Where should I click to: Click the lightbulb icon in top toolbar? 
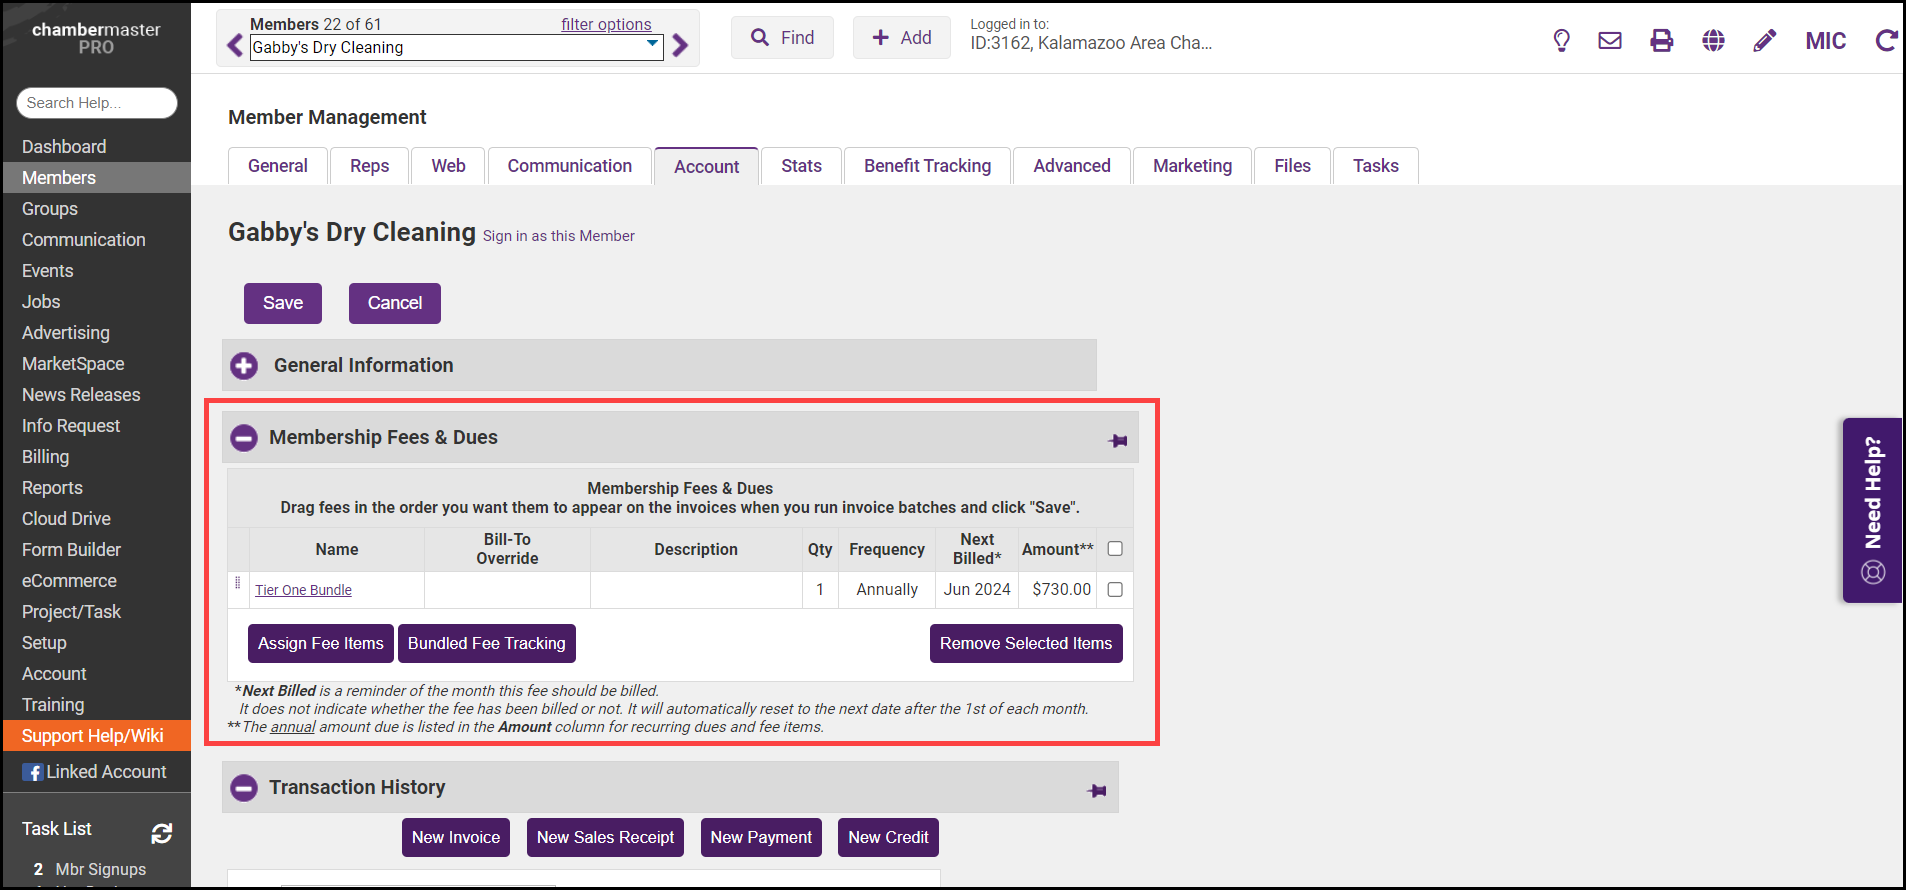pos(1561,40)
